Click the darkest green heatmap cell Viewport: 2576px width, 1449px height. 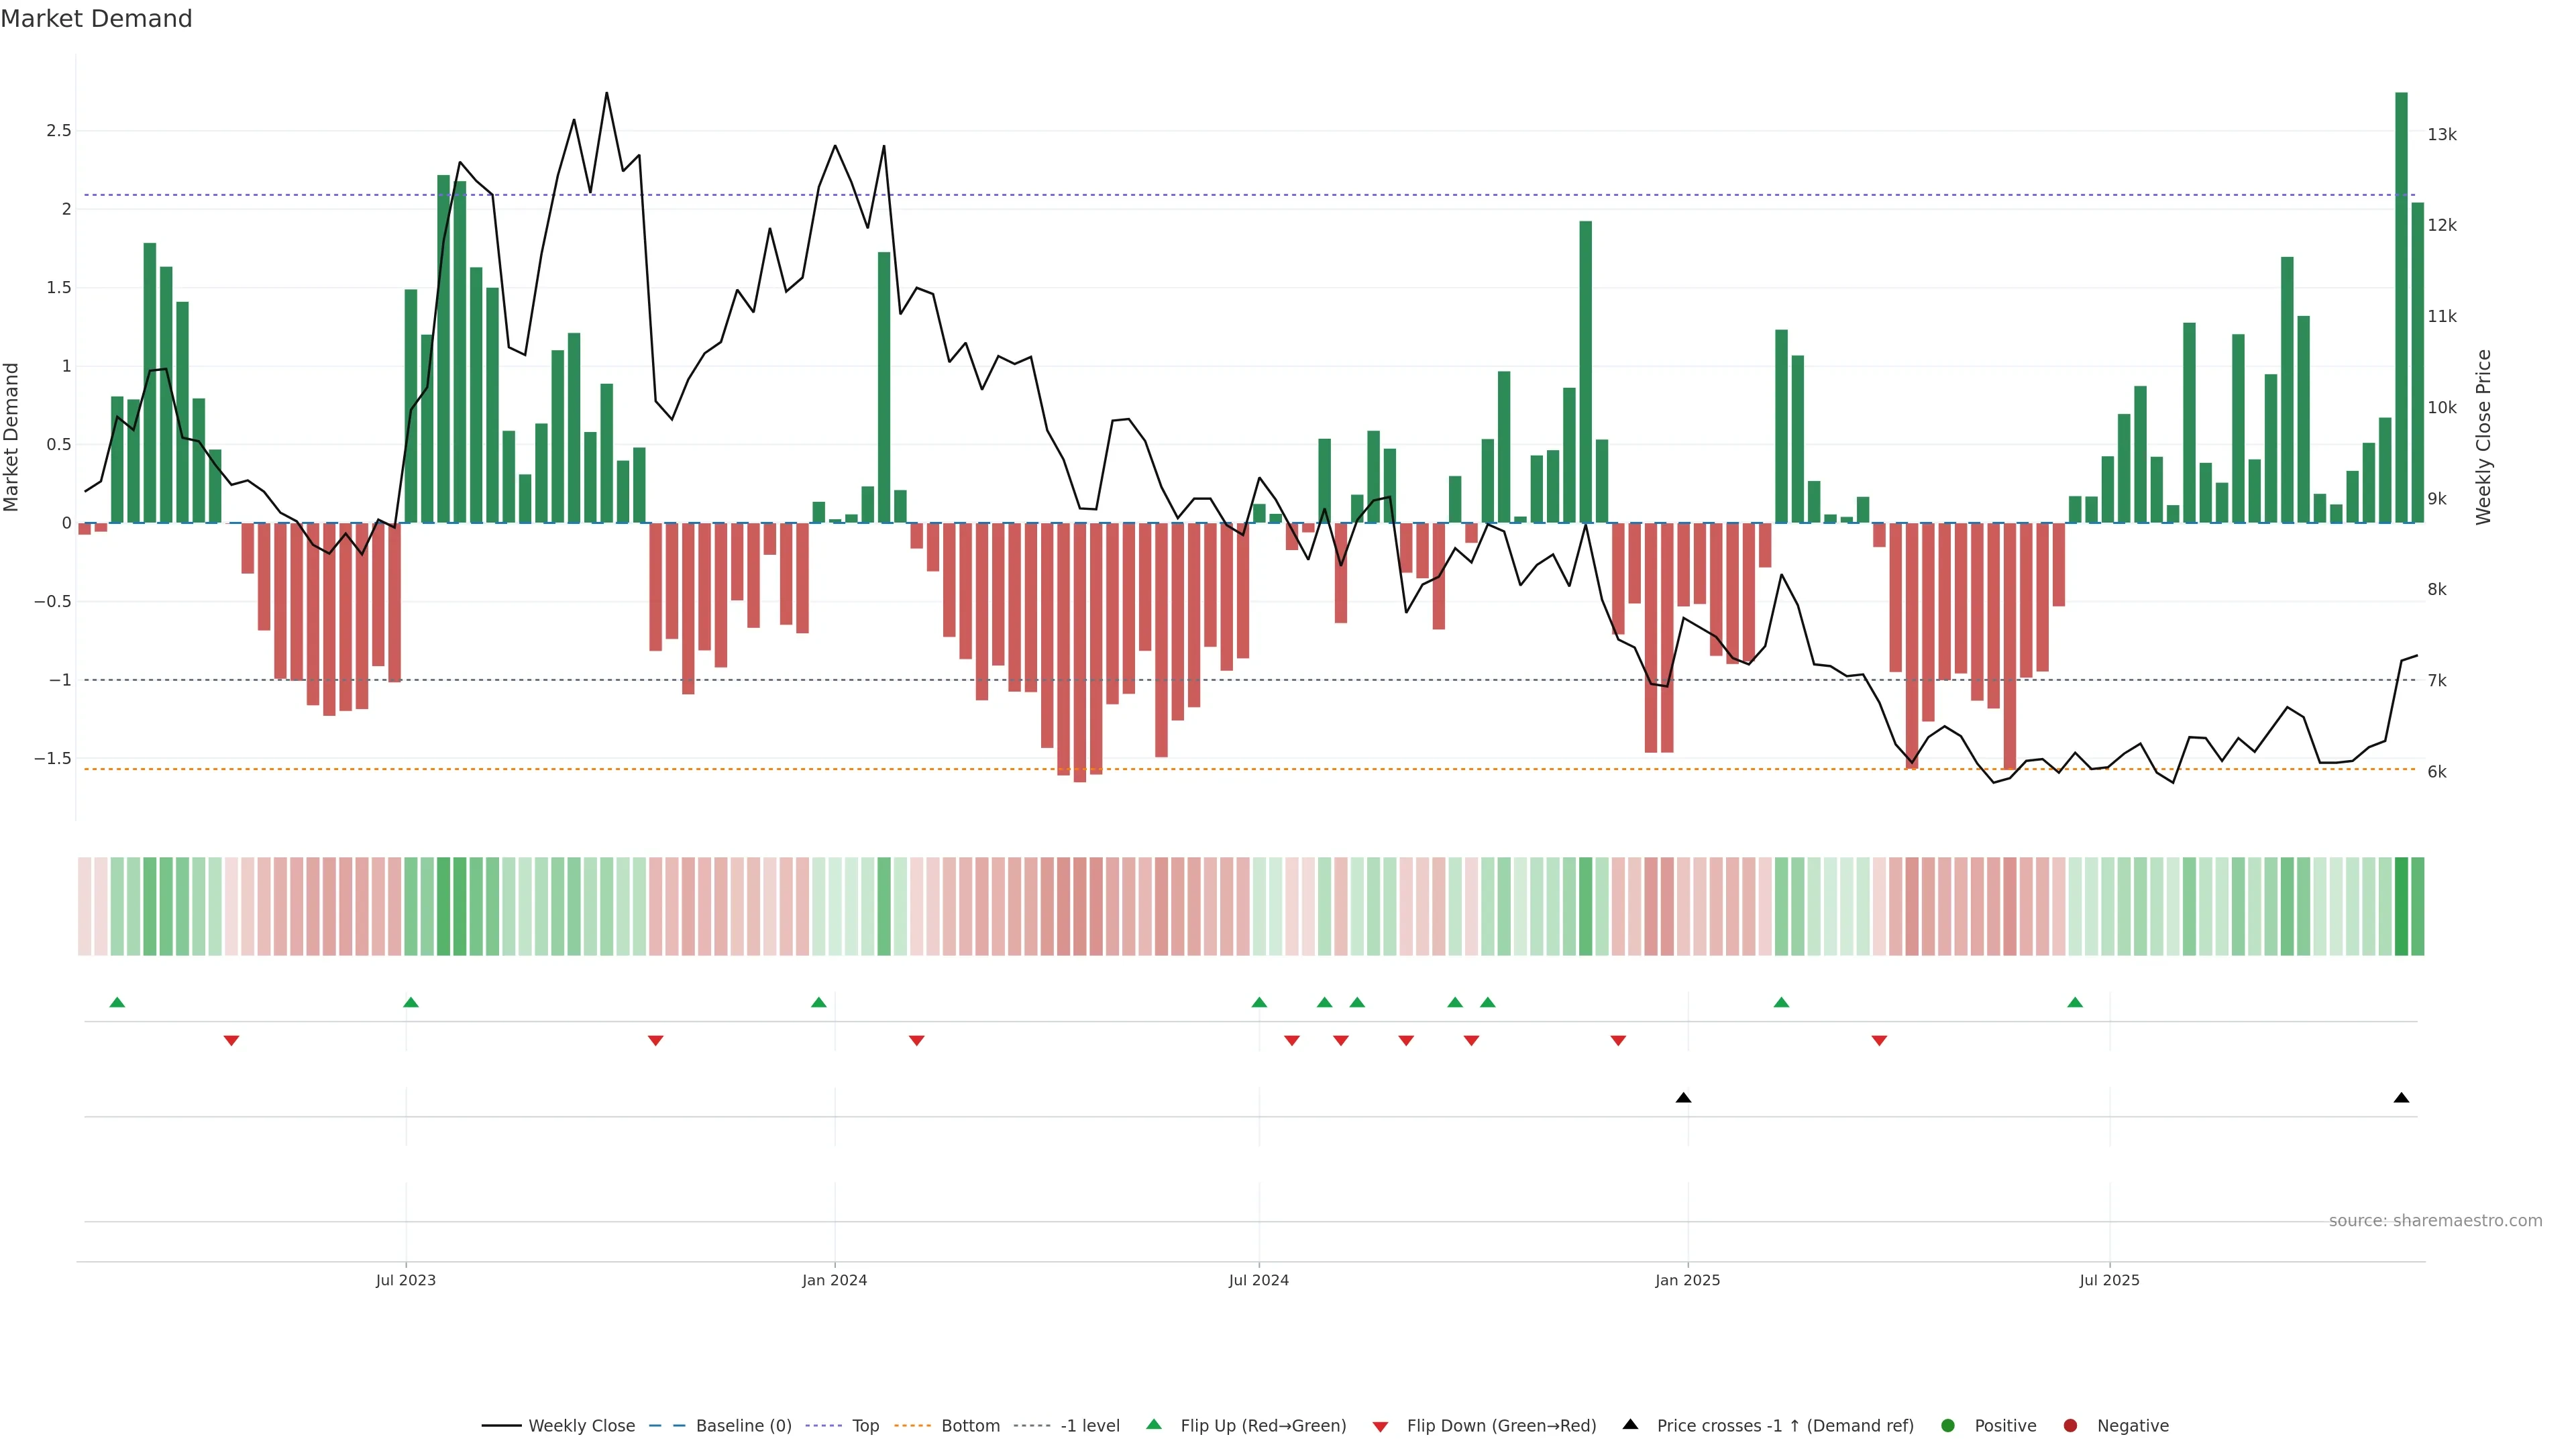[x=2401, y=906]
